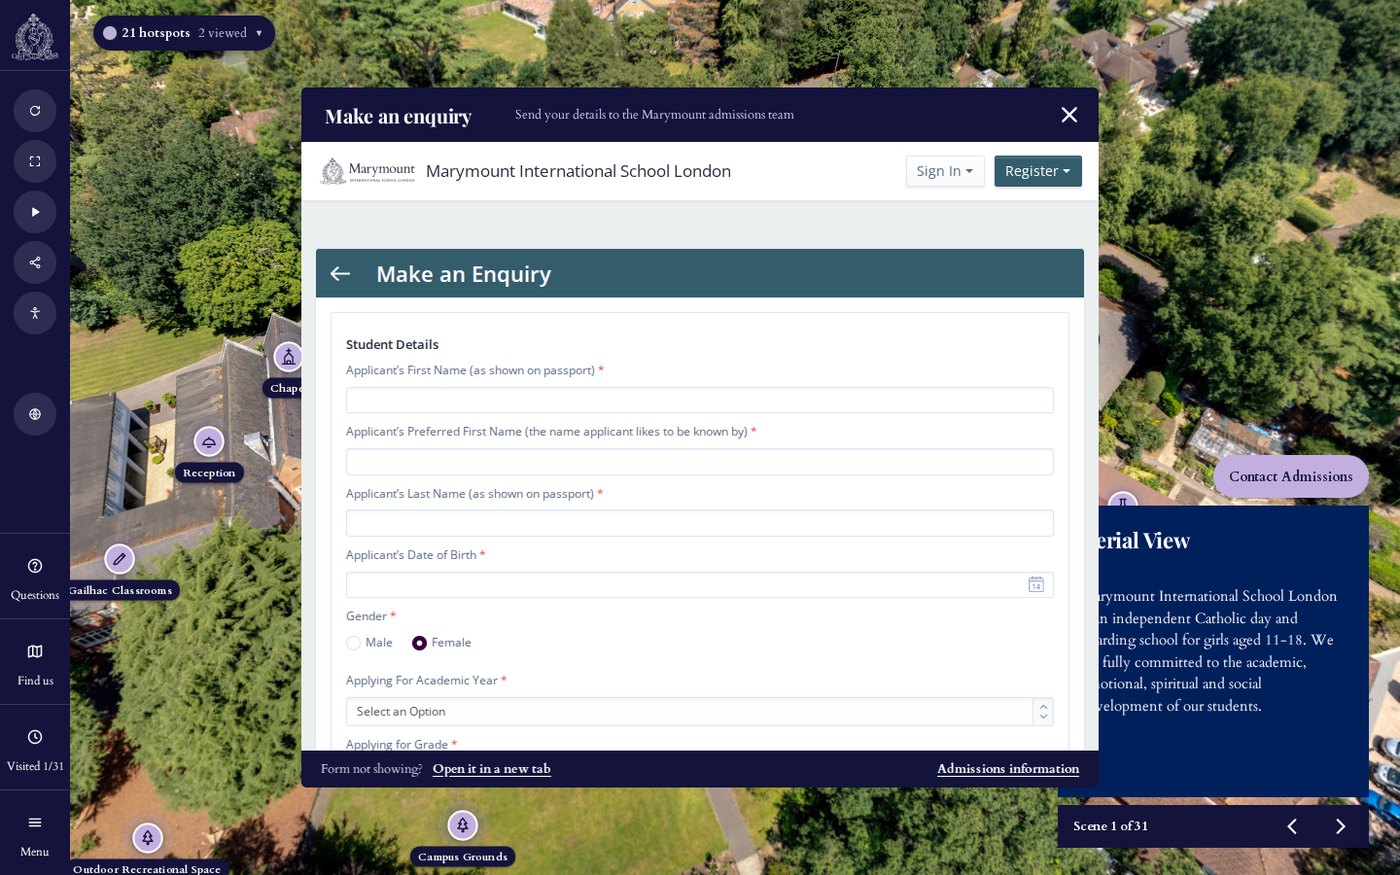
Task: Select the Female gender radio button
Action: 419,643
